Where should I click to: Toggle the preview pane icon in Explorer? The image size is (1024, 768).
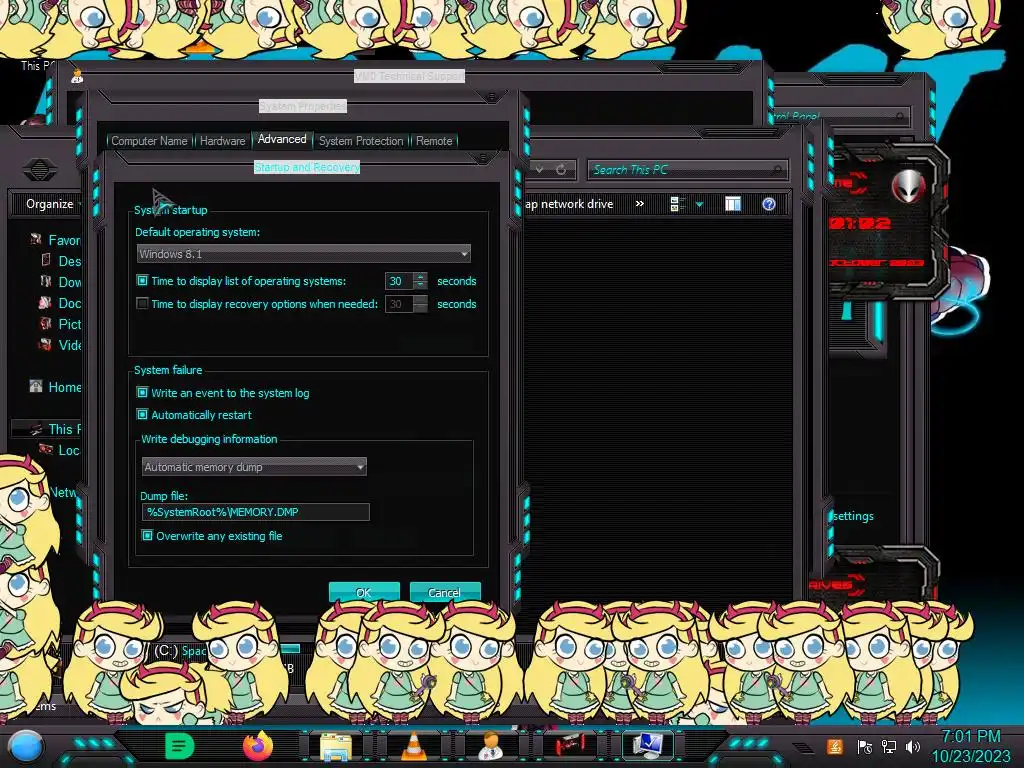733,204
